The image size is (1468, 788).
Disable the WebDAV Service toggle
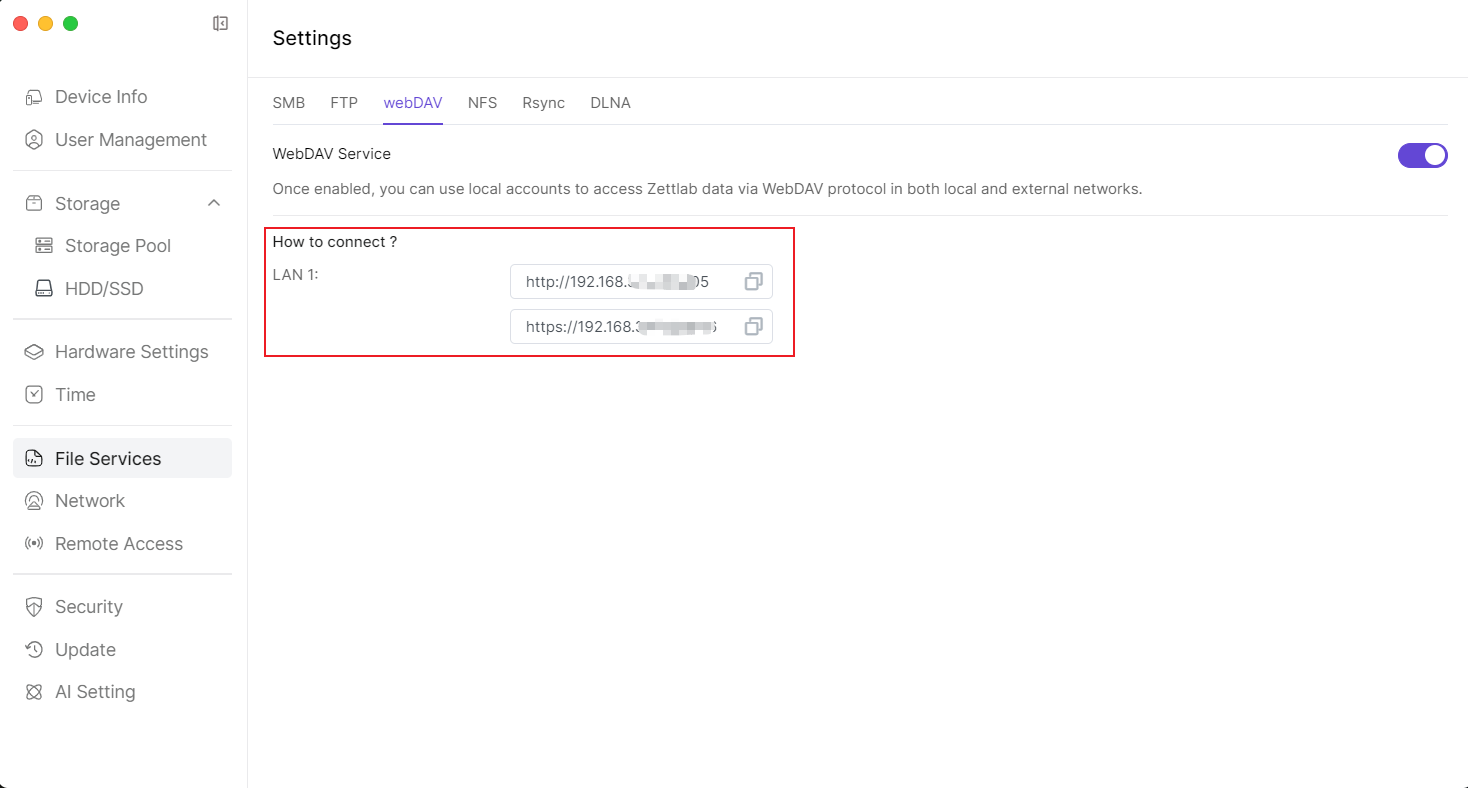point(1422,155)
